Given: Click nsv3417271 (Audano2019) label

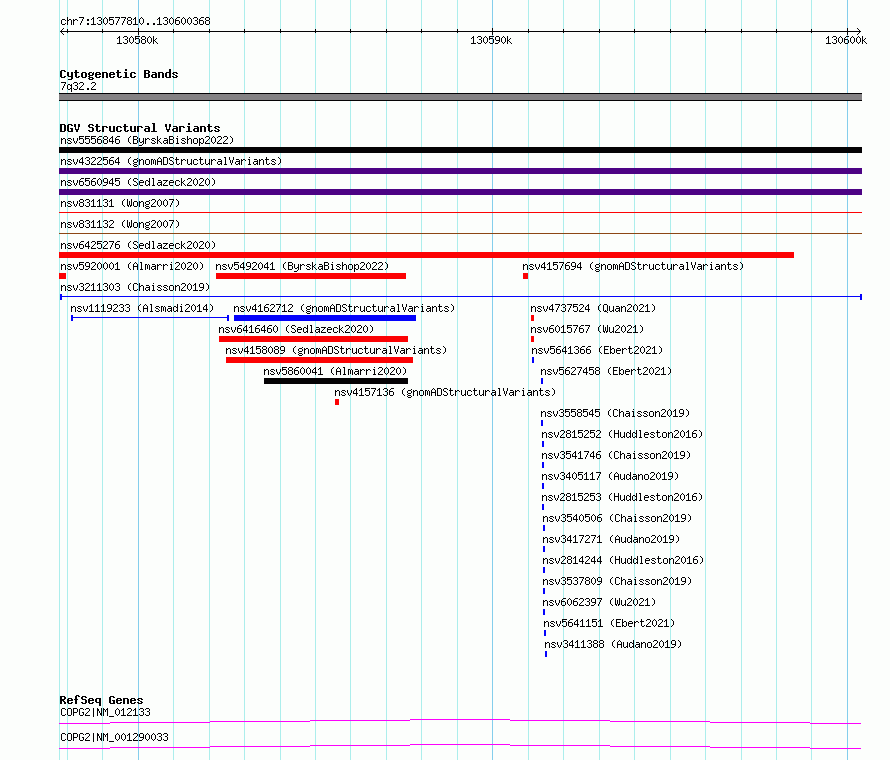Looking at the screenshot, I should pyautogui.click(x=611, y=539).
